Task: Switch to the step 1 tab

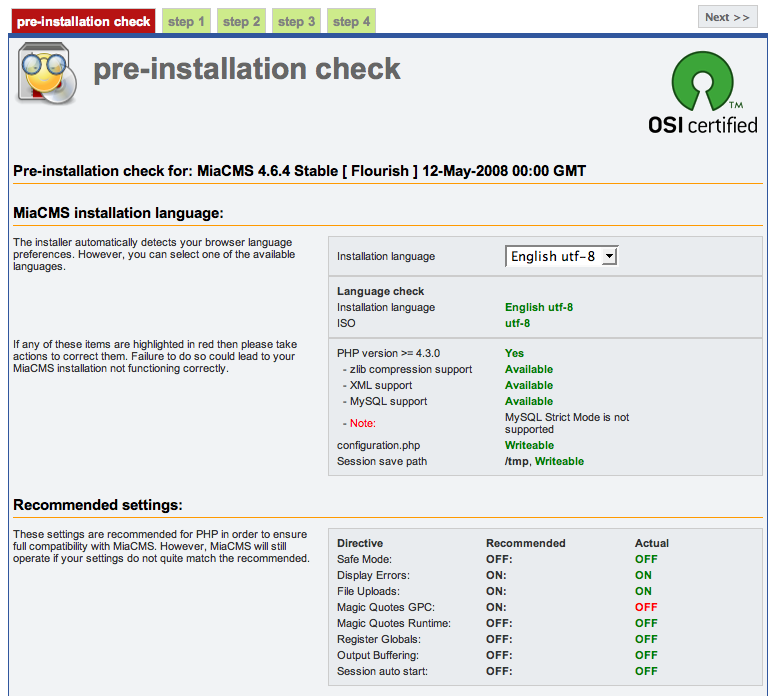Action: click(x=186, y=21)
